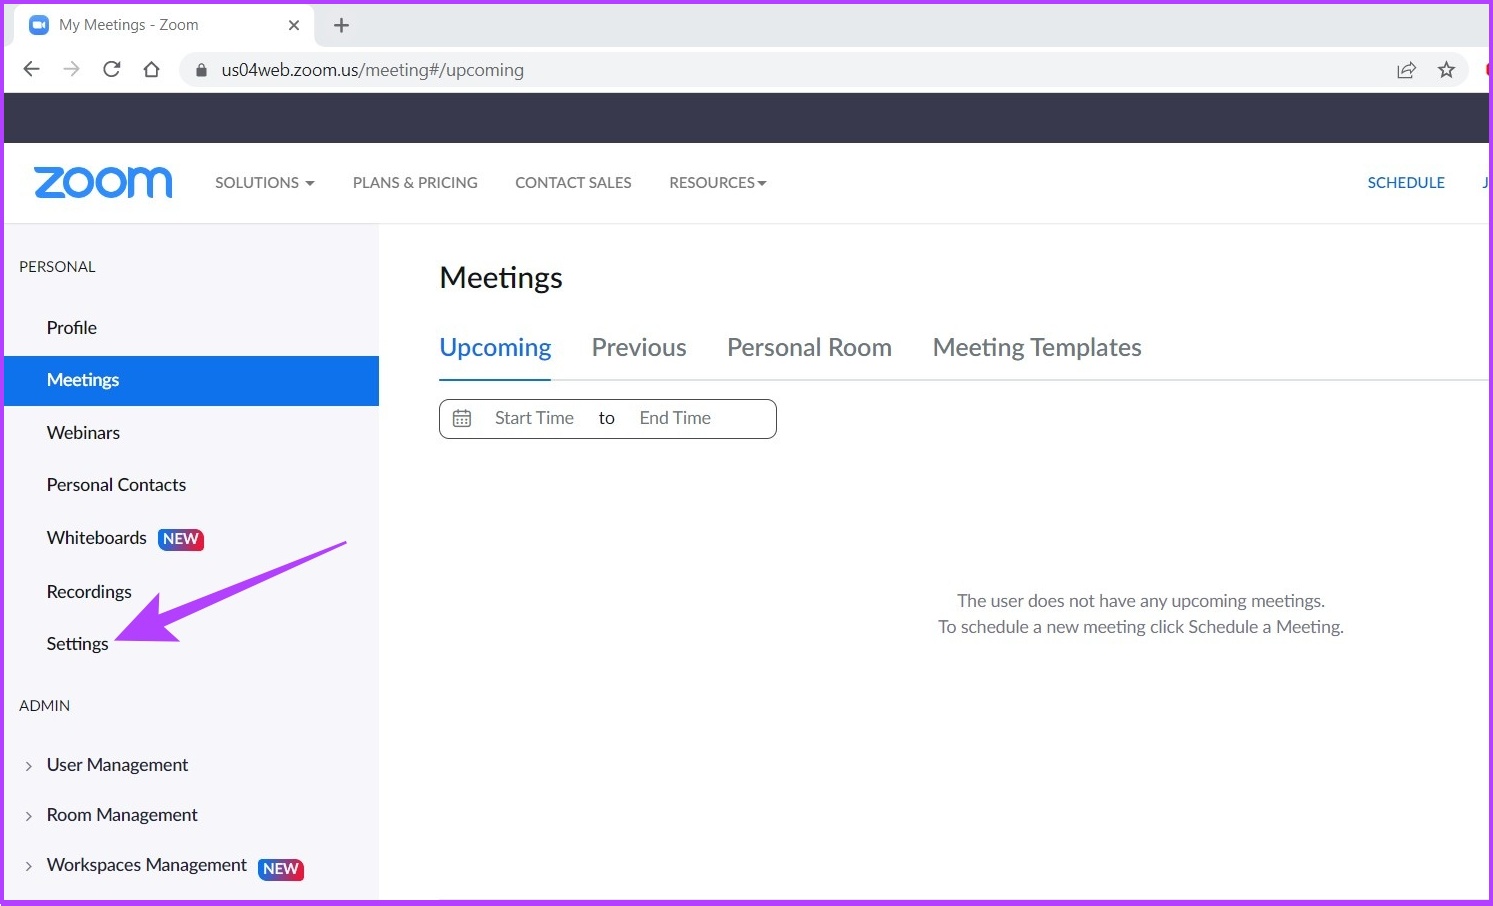This screenshot has width=1493, height=906.
Task: Expand the Room Management section
Action: (28, 816)
